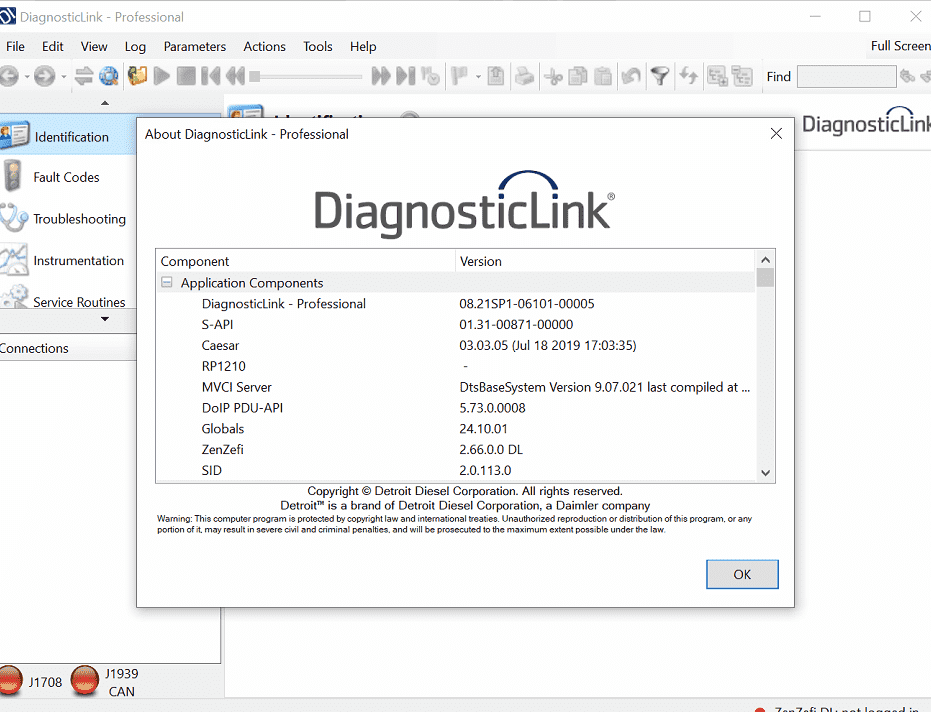Open the Log menu
Viewport: 931px width, 712px height.
pyautogui.click(x=135, y=46)
